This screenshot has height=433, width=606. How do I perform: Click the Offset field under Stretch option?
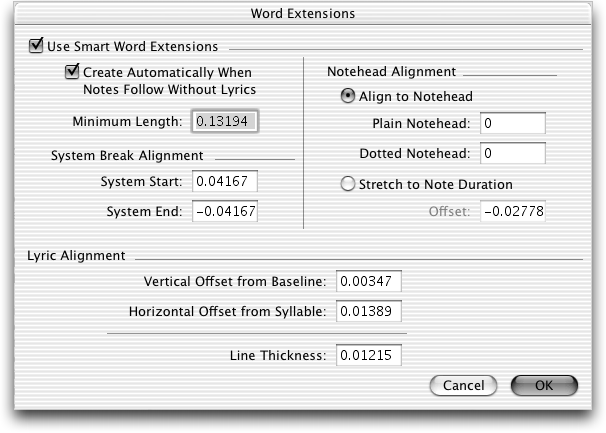[513, 211]
